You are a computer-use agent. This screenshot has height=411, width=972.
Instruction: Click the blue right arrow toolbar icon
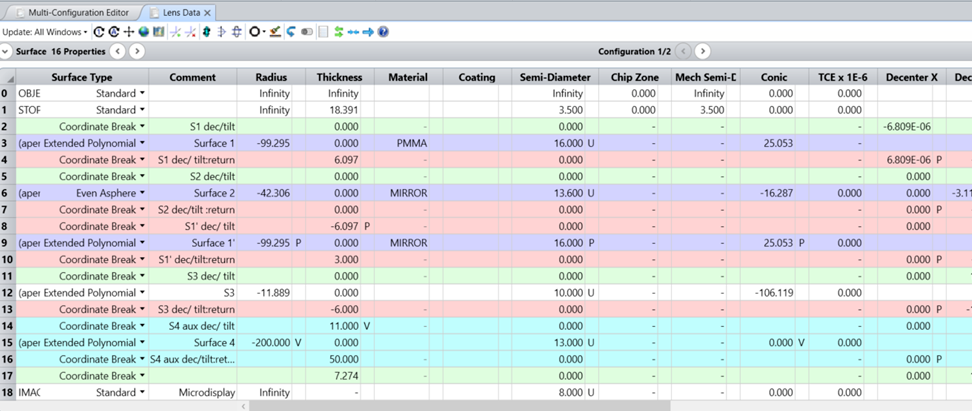(368, 32)
